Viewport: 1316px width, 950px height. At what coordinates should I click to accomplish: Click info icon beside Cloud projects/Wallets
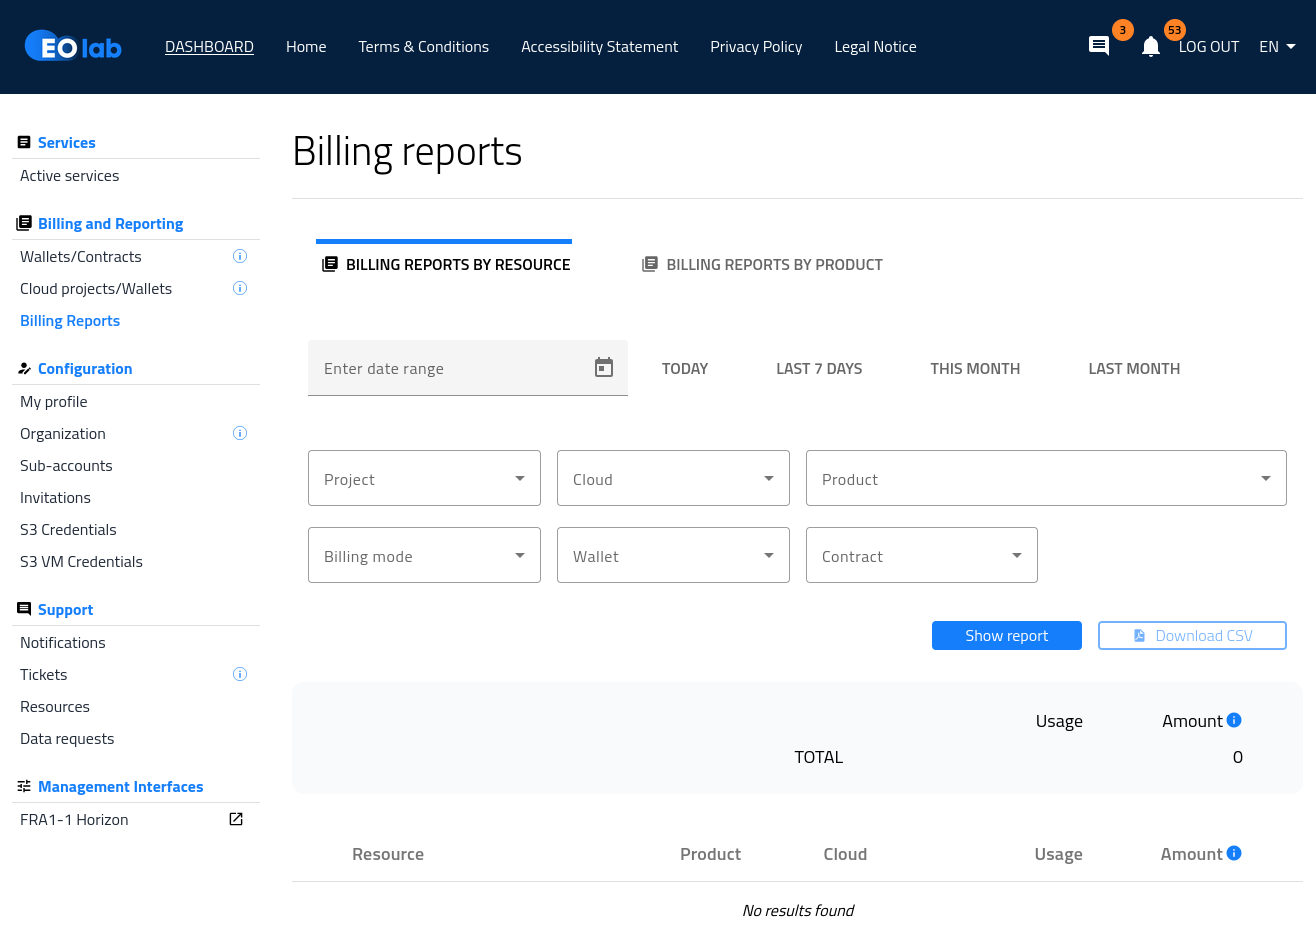pyautogui.click(x=240, y=288)
